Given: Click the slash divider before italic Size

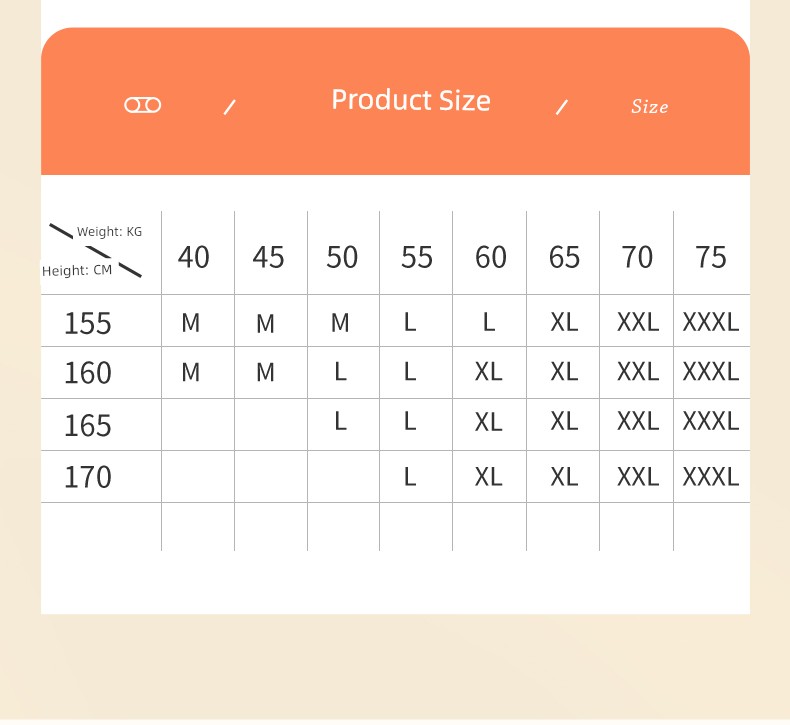Looking at the screenshot, I should point(562,107).
